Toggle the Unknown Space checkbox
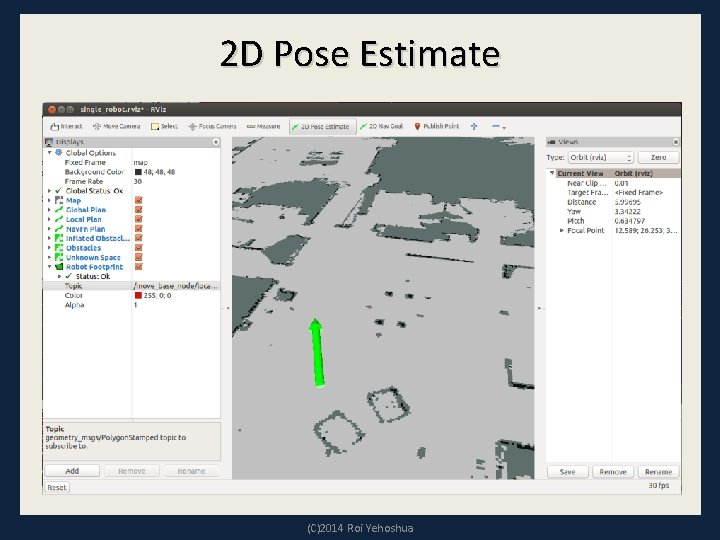Viewport: 720px width, 540px height. (139, 257)
